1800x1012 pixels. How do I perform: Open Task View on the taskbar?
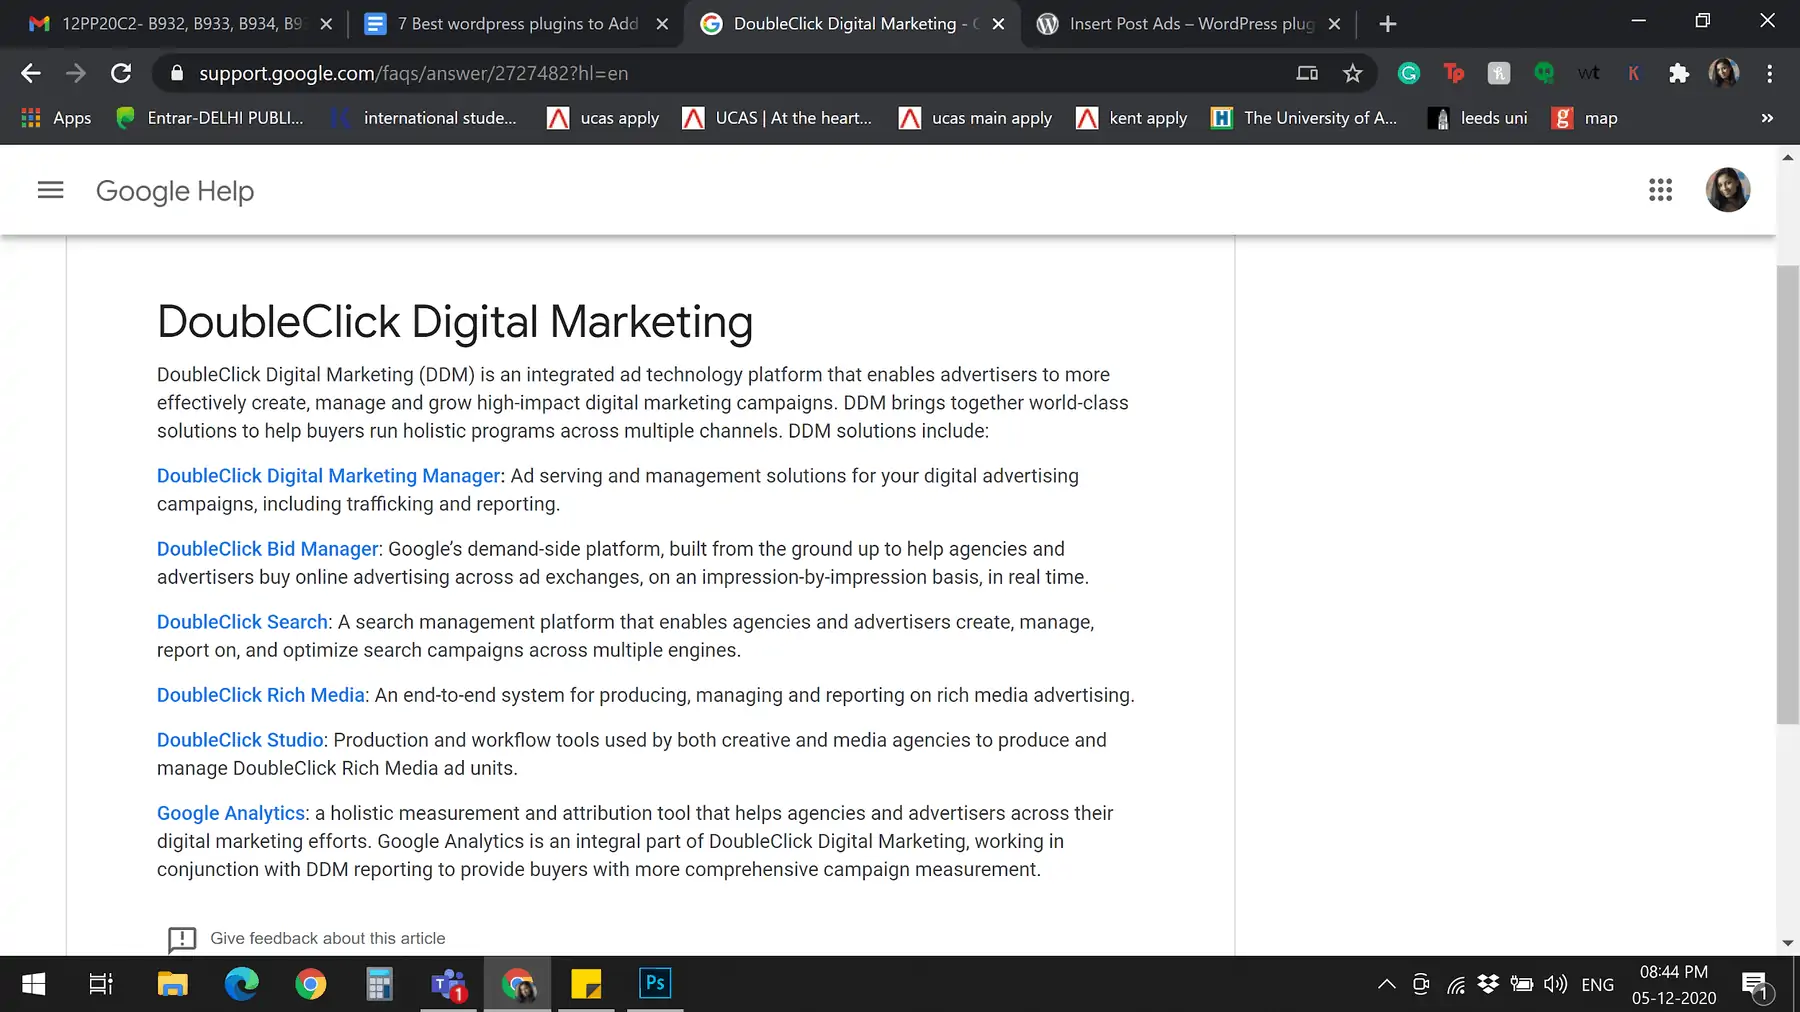point(101,984)
